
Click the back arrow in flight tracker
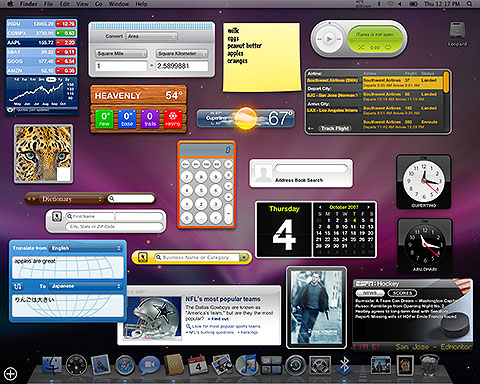pos(311,128)
